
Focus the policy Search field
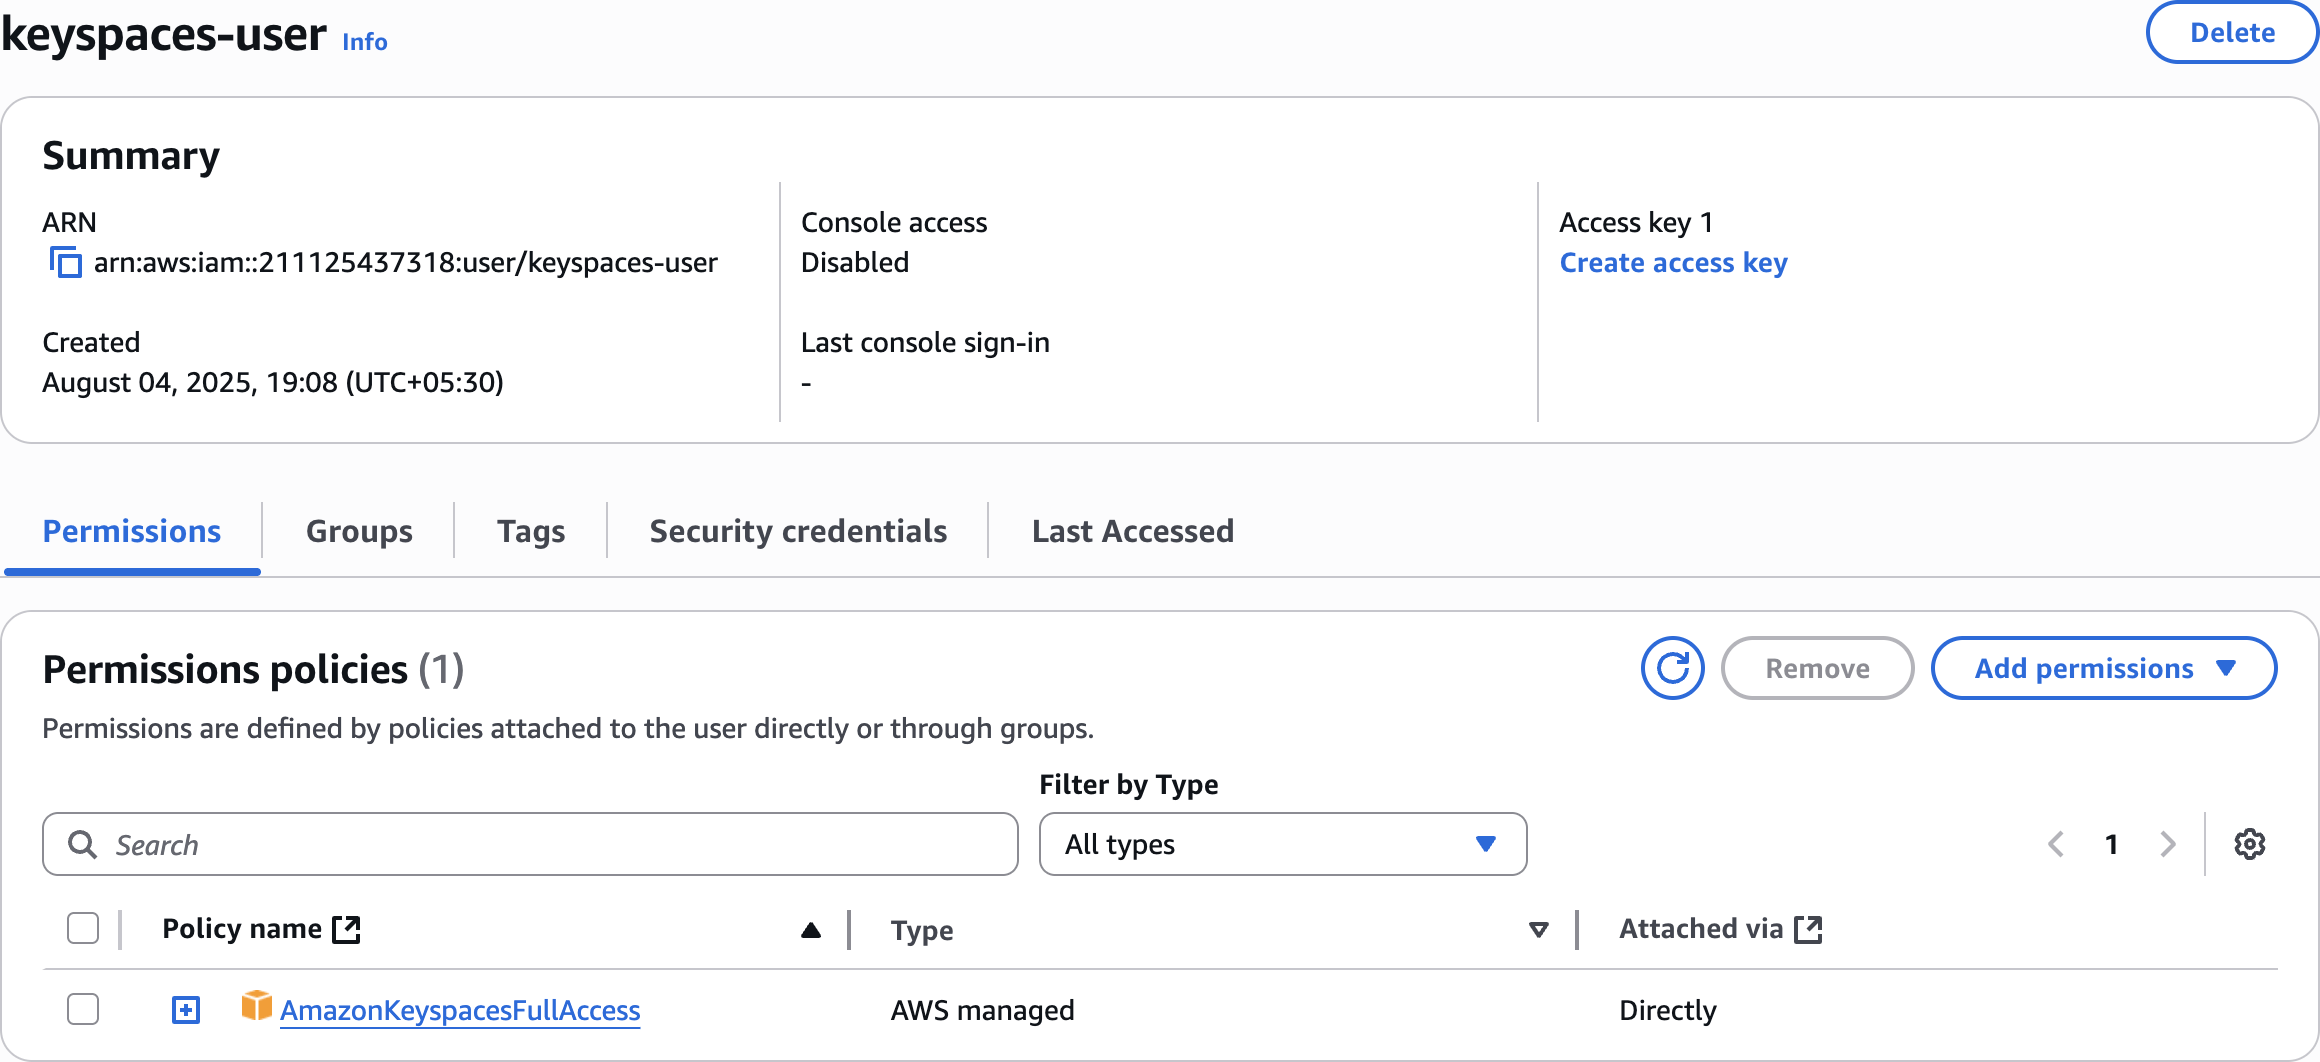530,844
